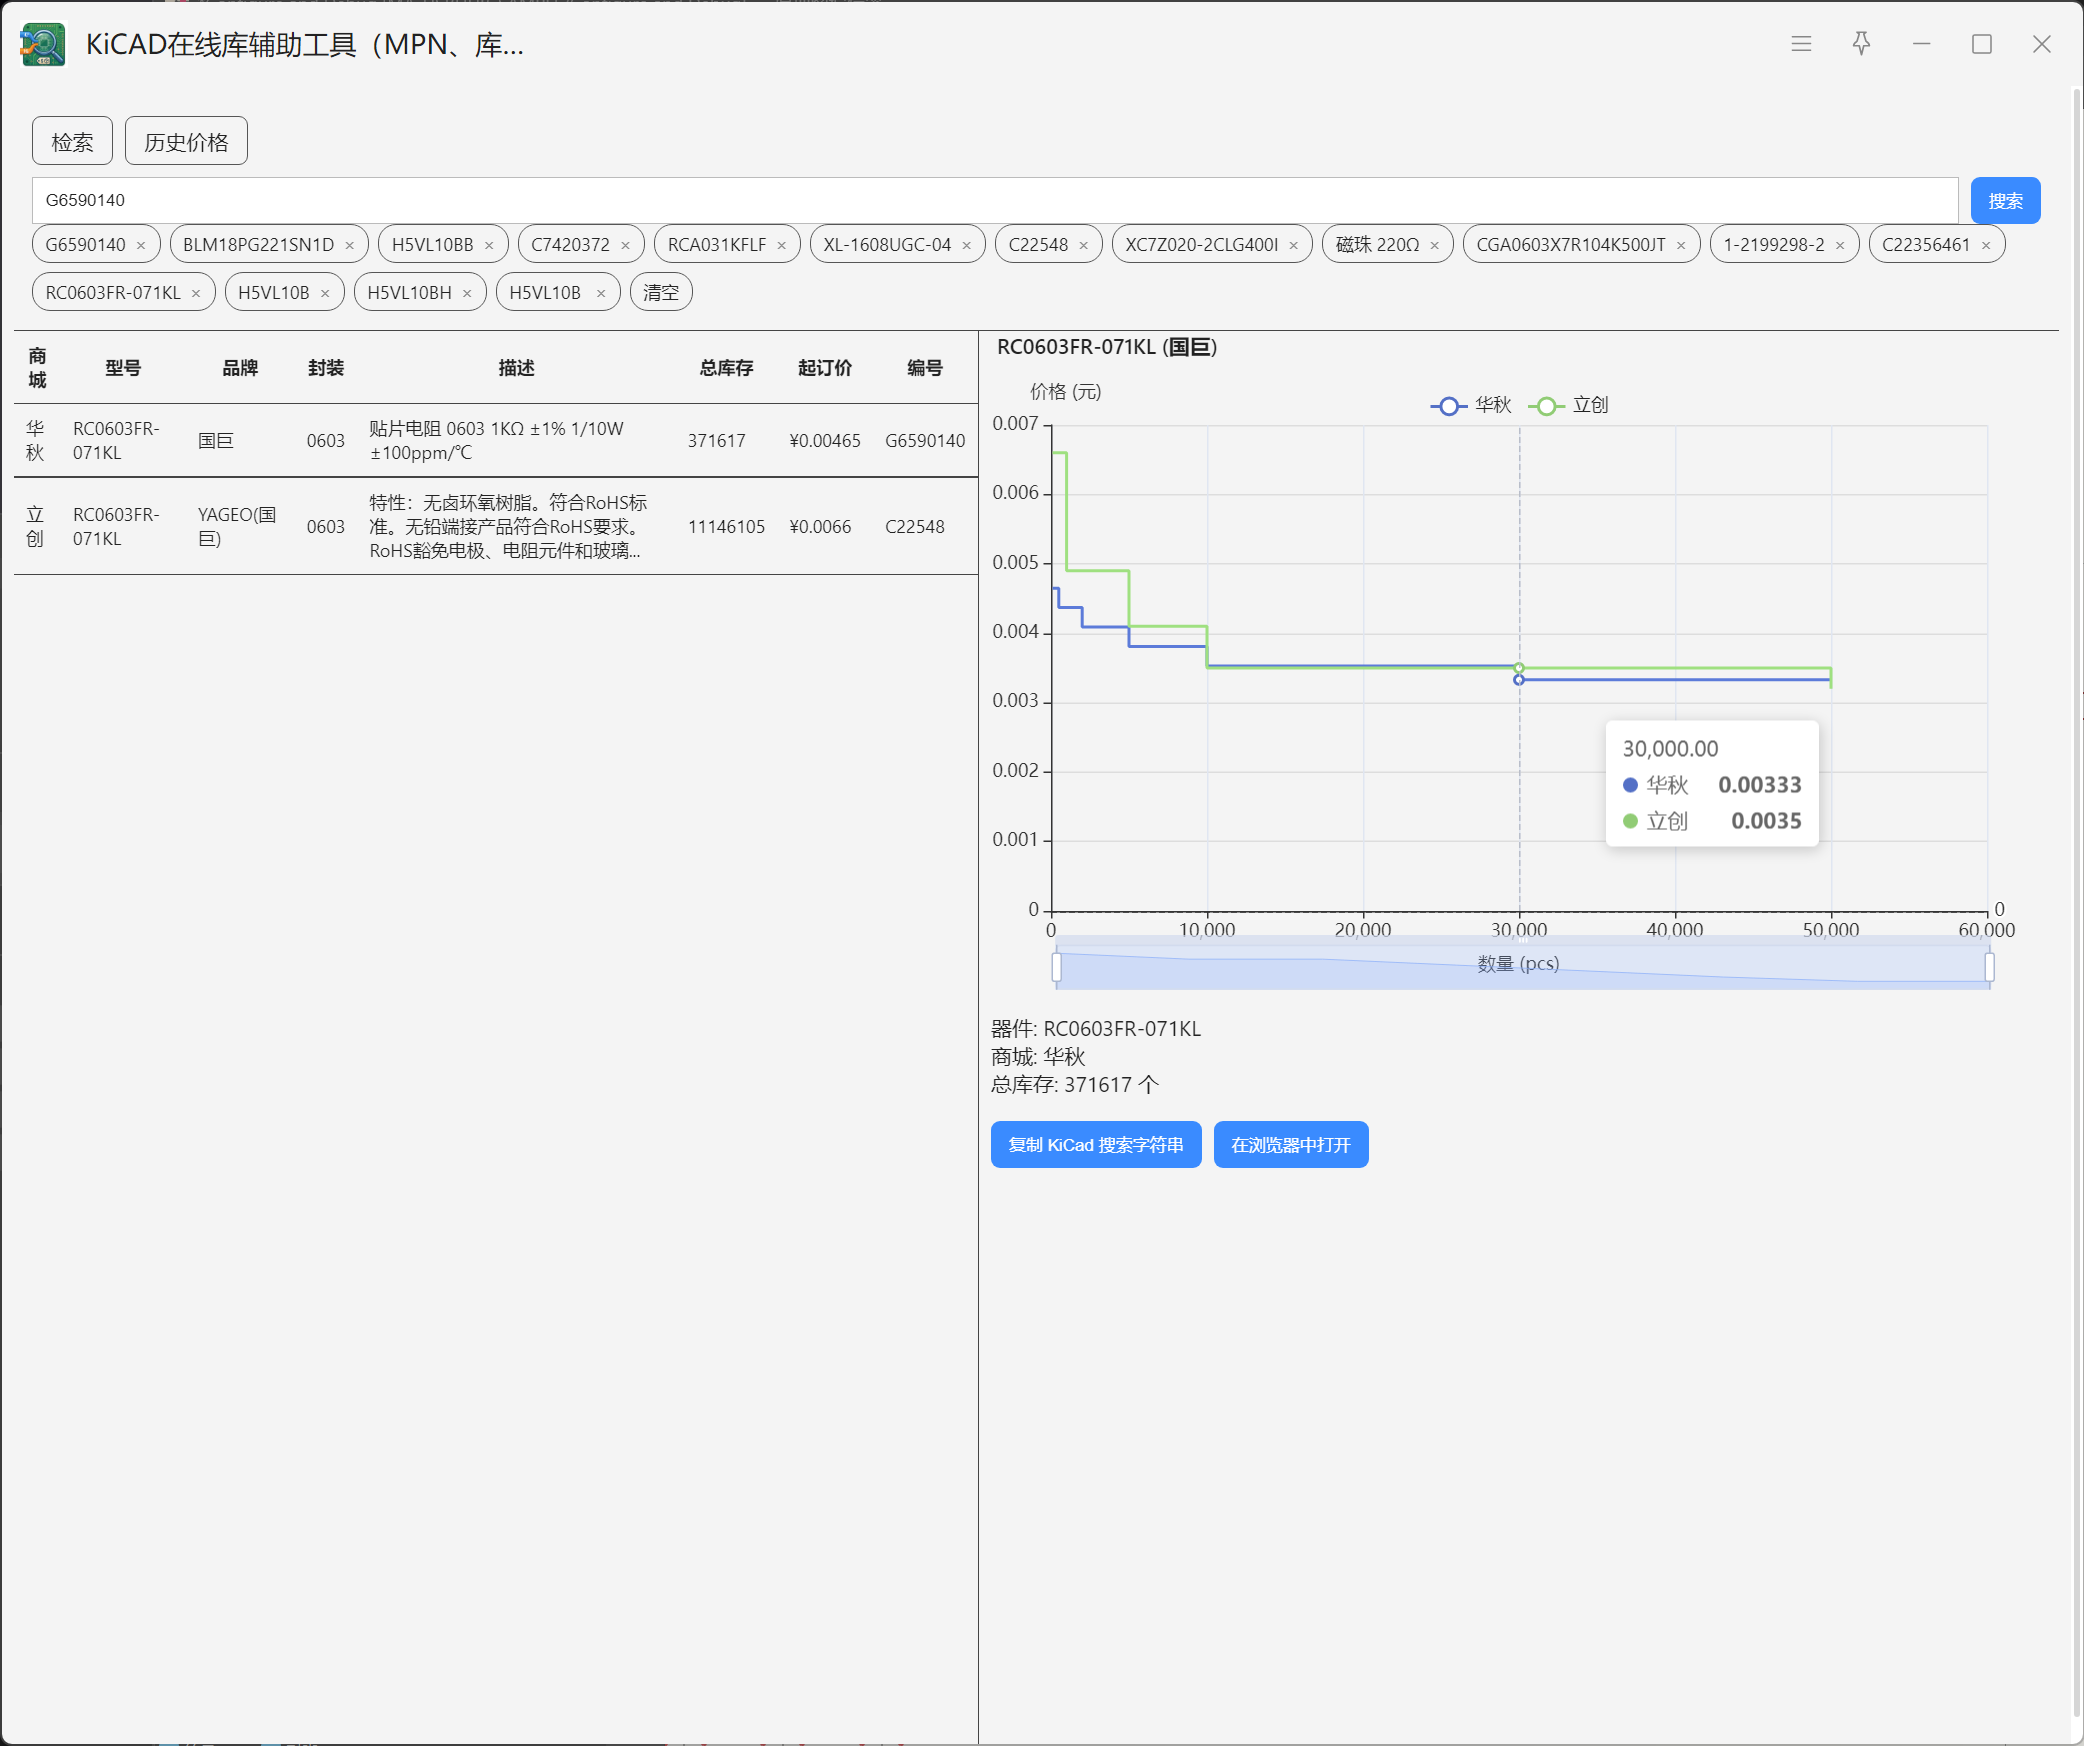Click the left handle of quantity zoom slider
Image resolution: width=2084 pixels, height=1746 pixels.
coord(1056,967)
